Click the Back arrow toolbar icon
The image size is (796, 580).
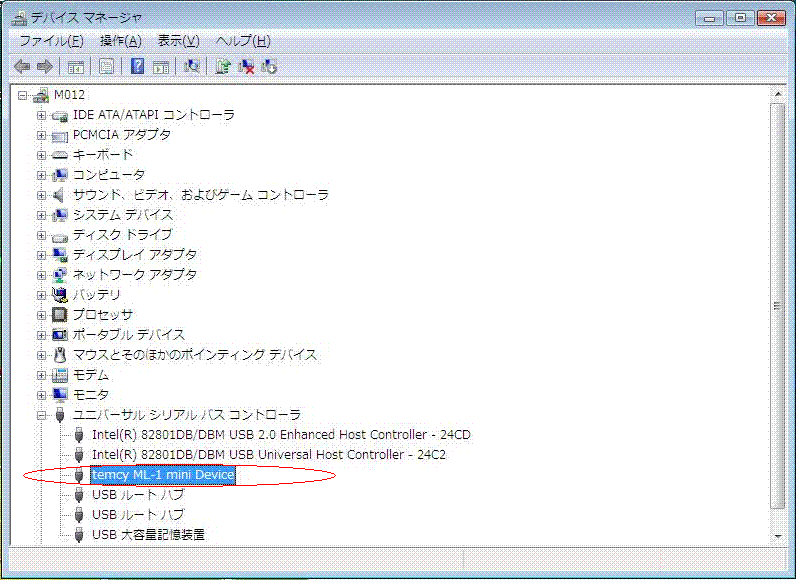(22, 66)
